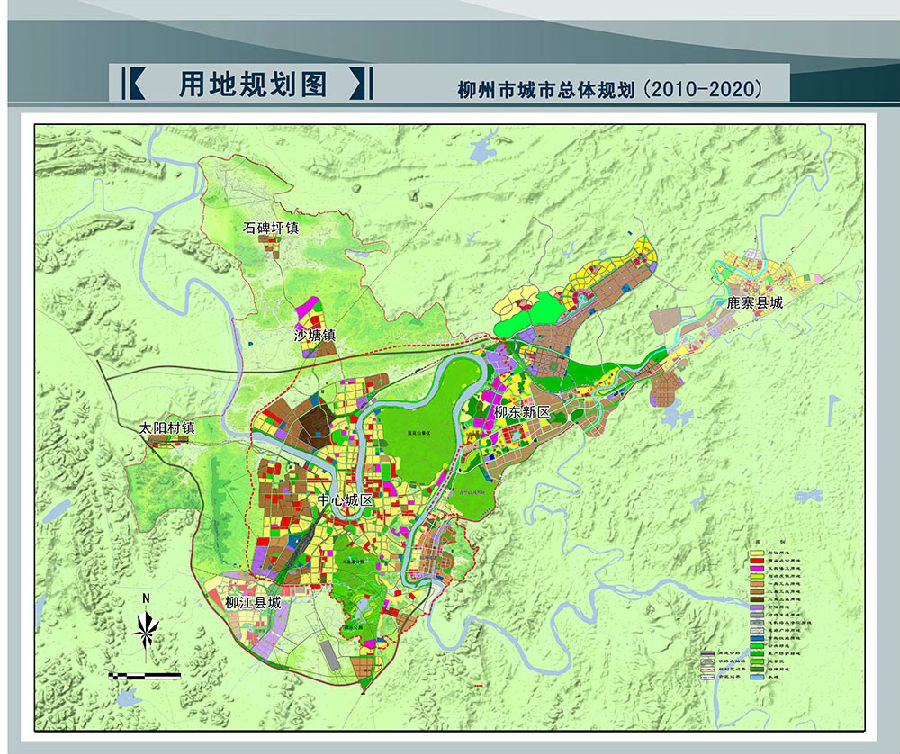This screenshot has height=754, width=900.
Task: Select the 石碑坪镇 map label
Action: pos(272,228)
